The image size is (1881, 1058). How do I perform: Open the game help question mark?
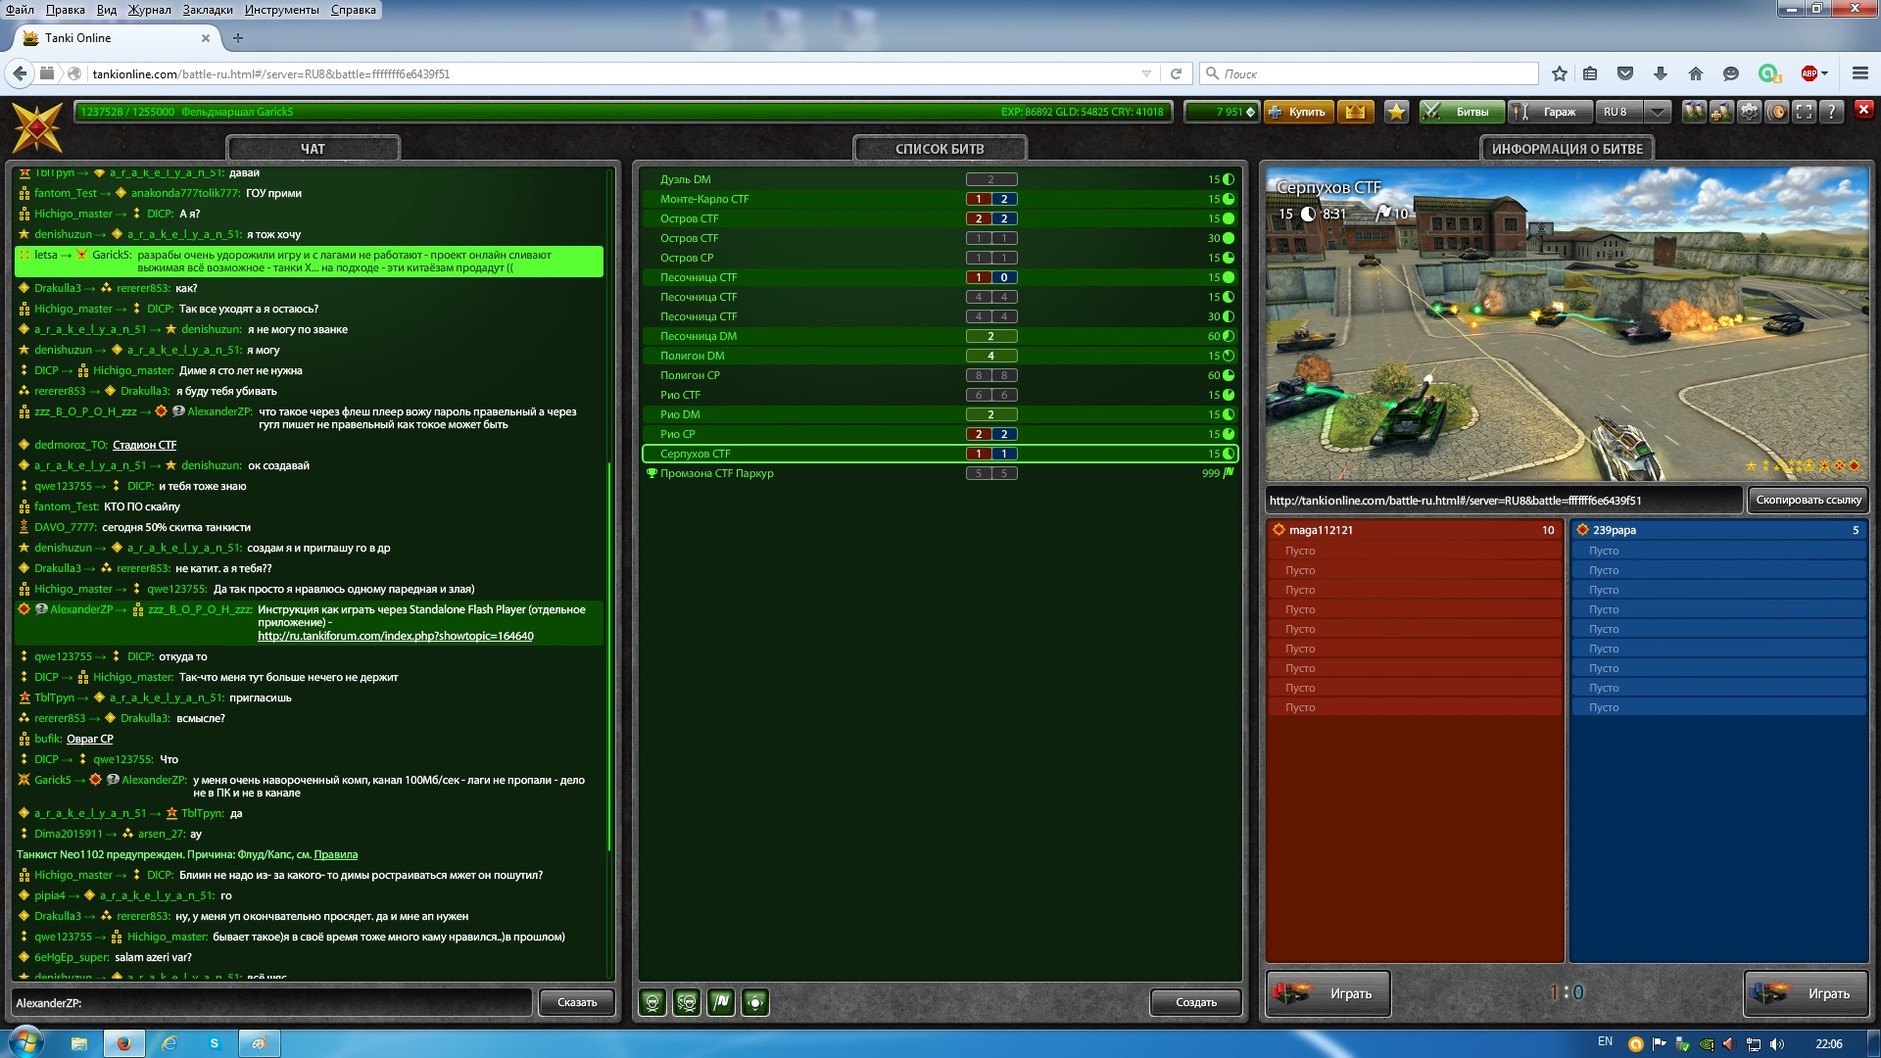coord(1831,112)
